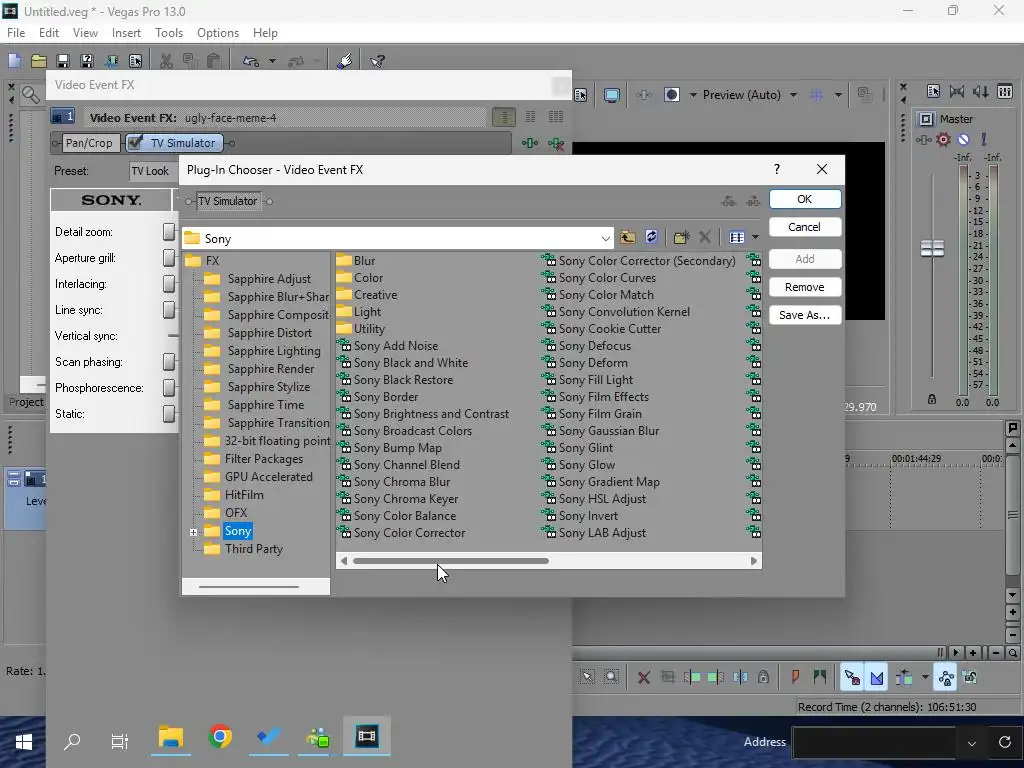
Task: Click the plug-in list horizontal scrollbar right arrow
Action: tap(754, 561)
